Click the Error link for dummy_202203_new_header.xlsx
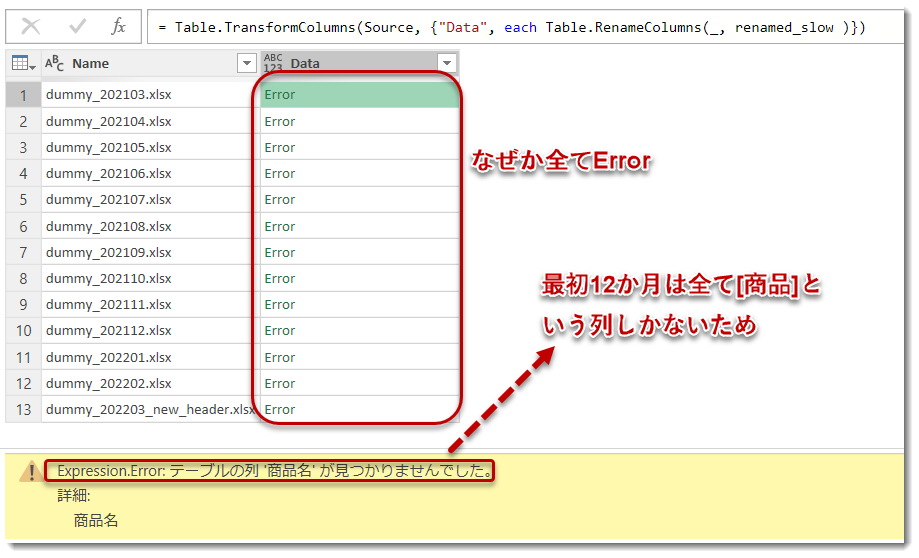The width and height of the screenshot is (919, 558). 280,409
